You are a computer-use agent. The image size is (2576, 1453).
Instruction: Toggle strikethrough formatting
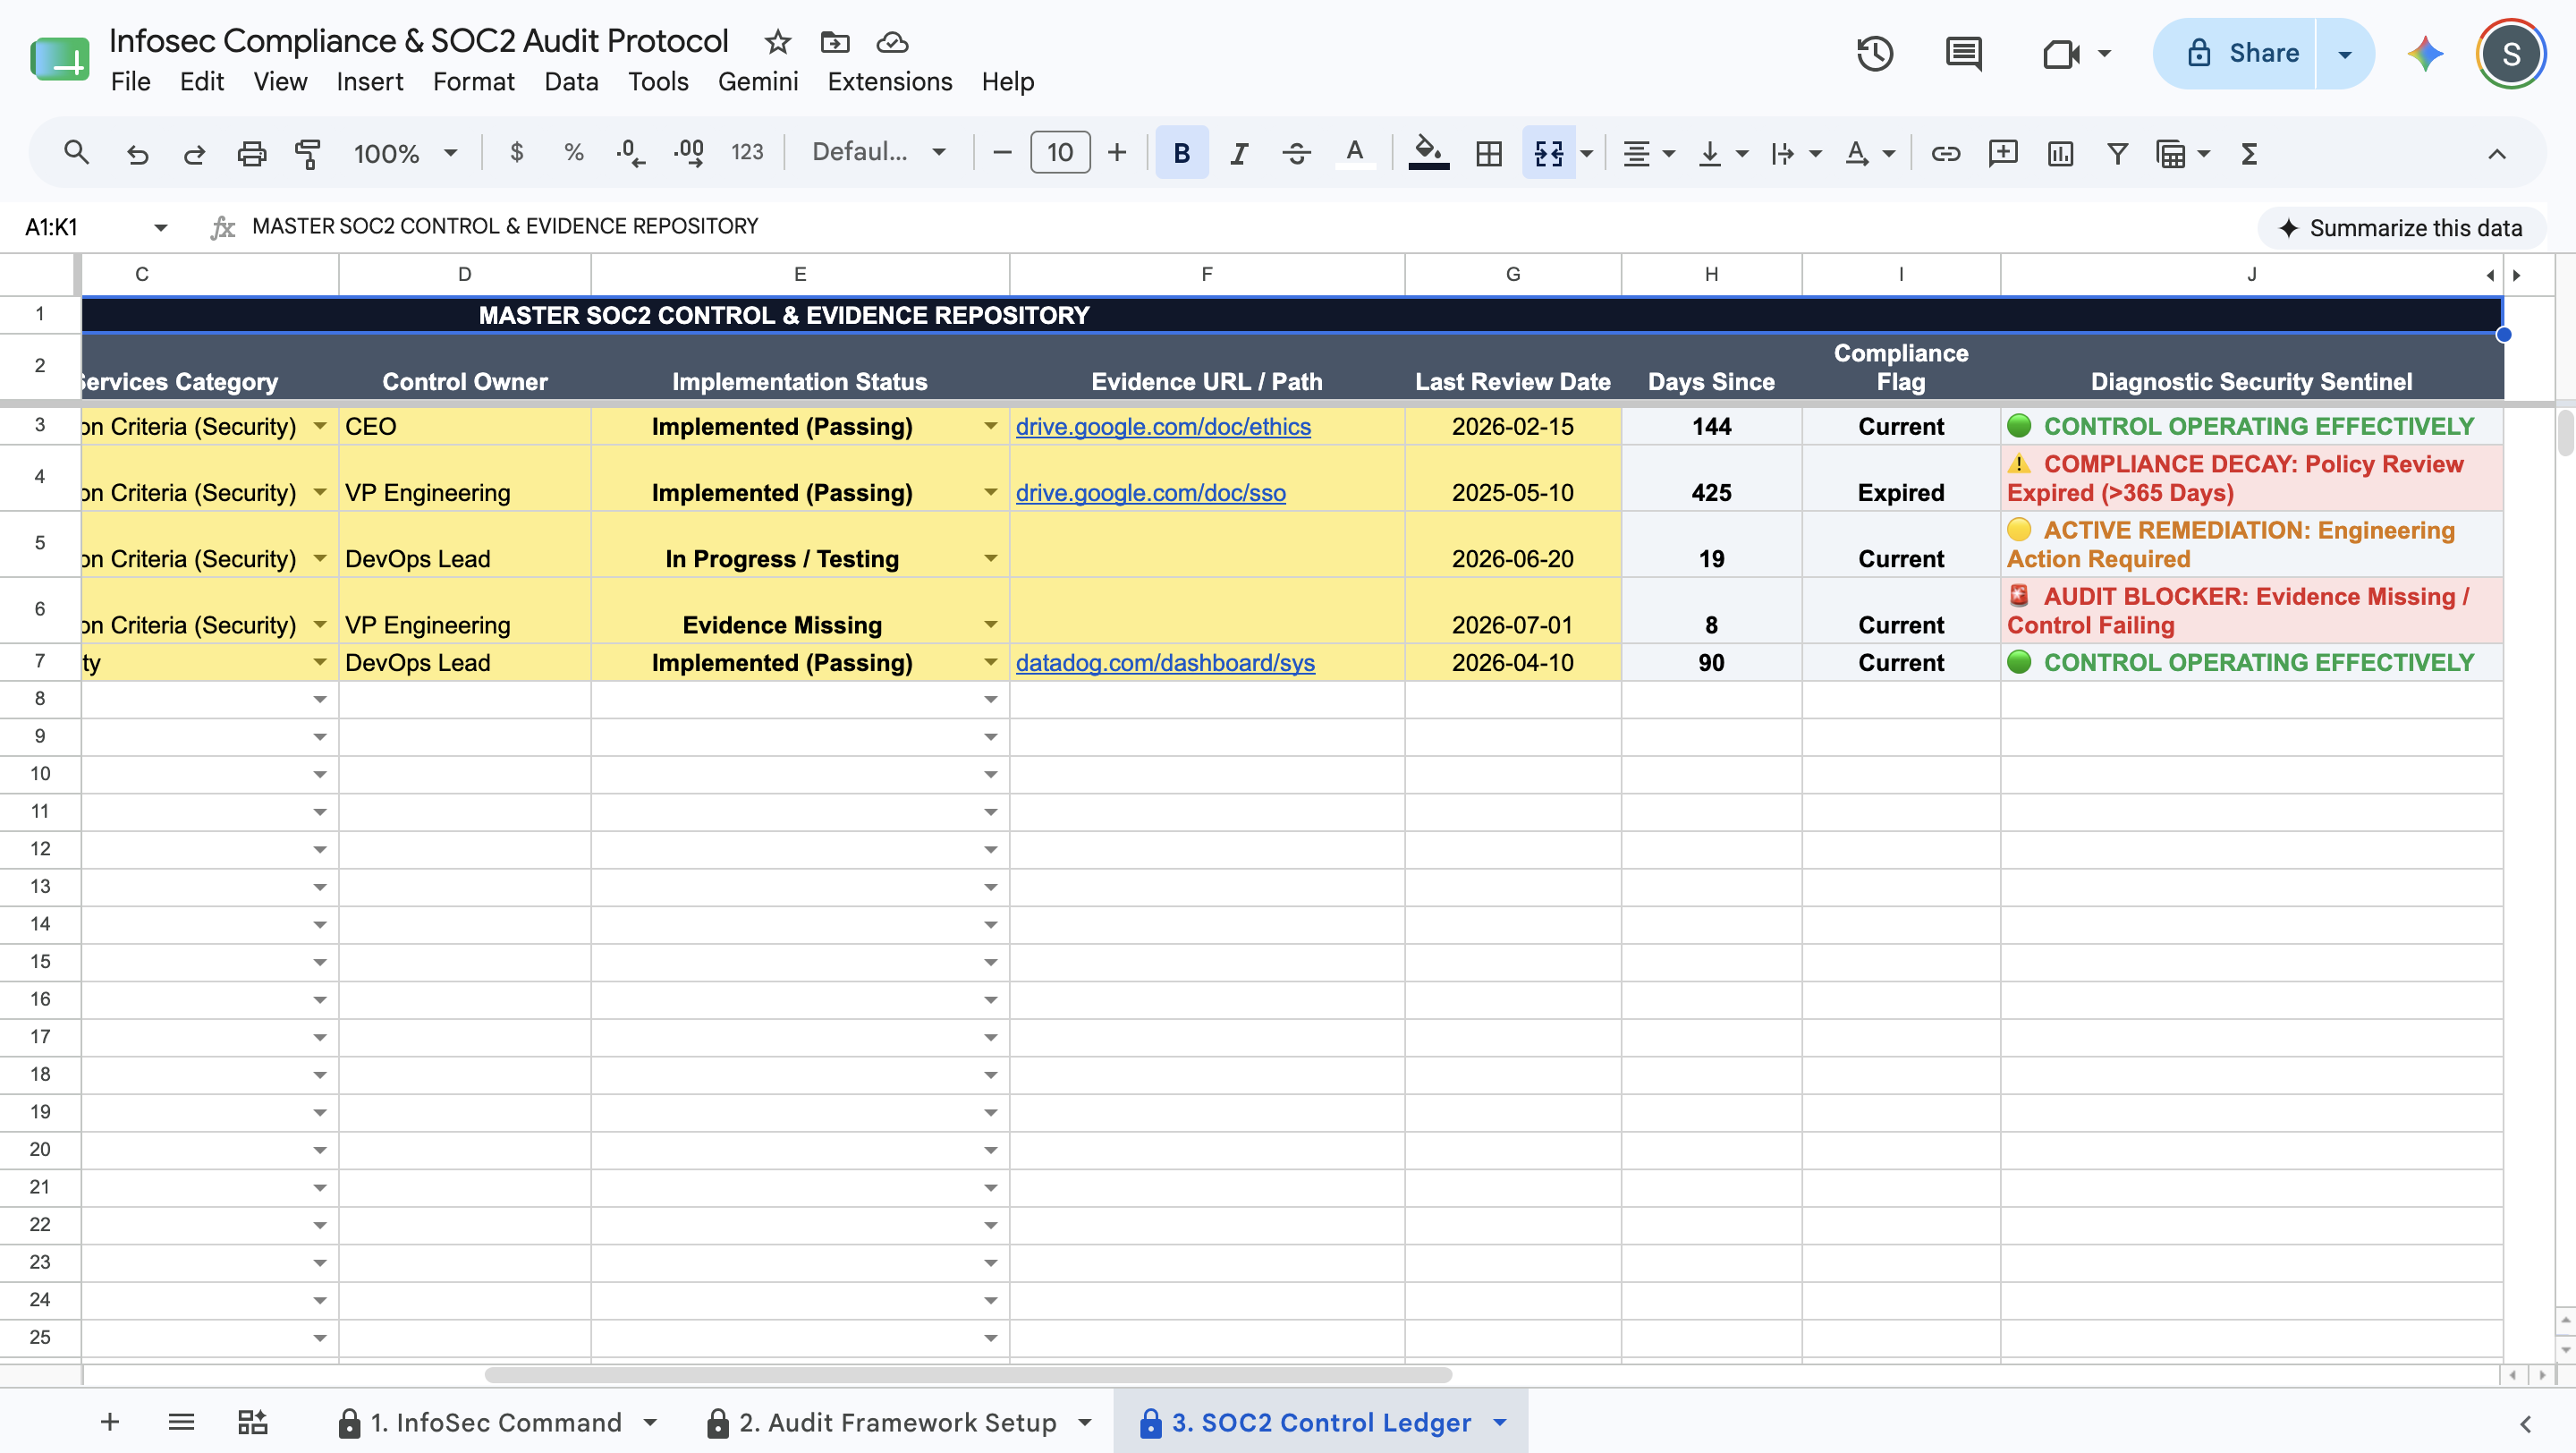[1296, 153]
